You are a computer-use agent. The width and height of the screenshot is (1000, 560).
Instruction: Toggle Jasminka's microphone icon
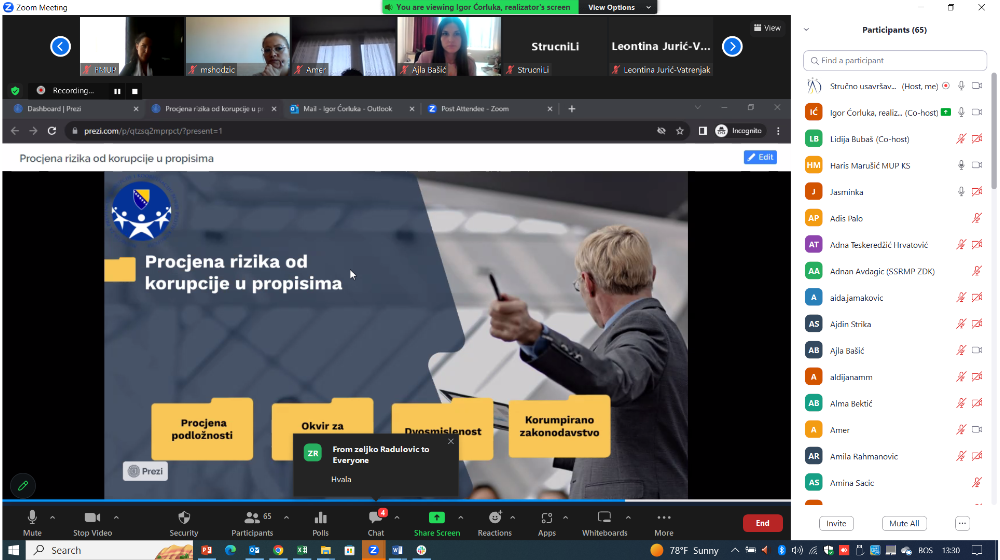[x=961, y=191]
